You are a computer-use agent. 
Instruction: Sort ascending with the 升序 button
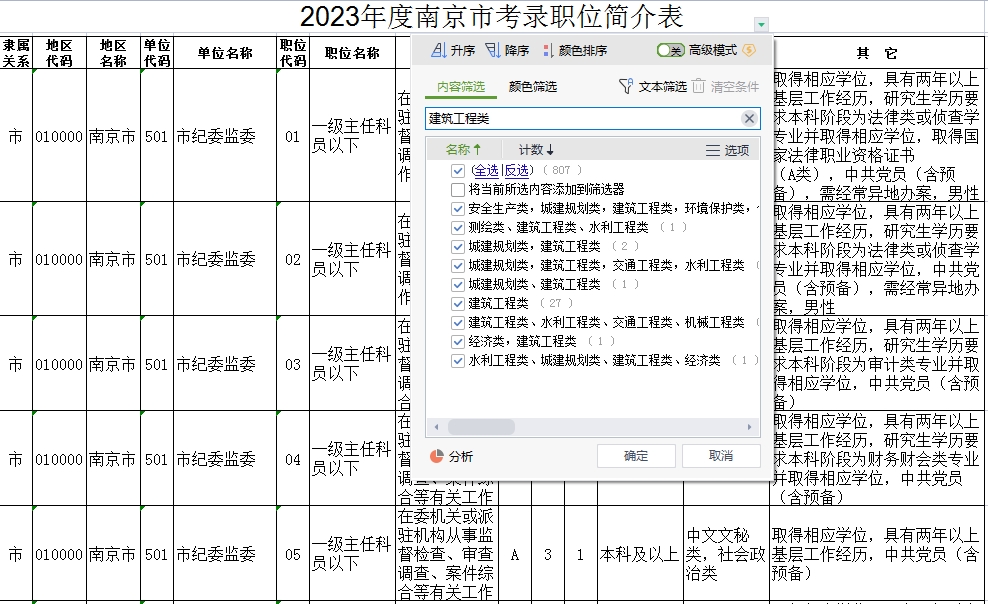pos(452,50)
